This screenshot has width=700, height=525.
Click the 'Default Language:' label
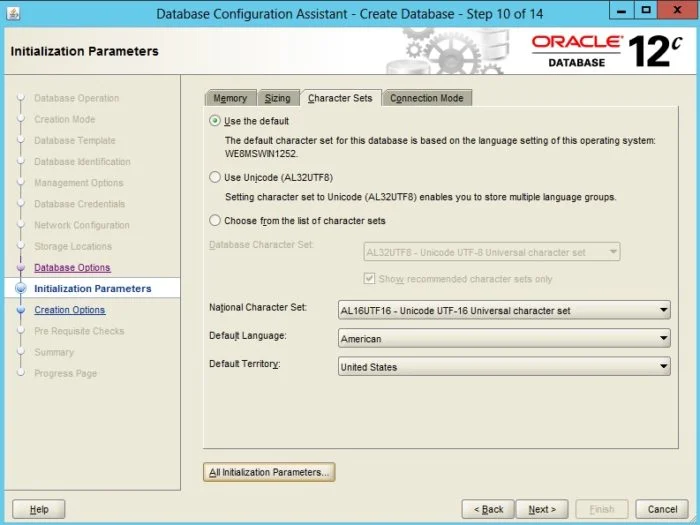coord(248,336)
